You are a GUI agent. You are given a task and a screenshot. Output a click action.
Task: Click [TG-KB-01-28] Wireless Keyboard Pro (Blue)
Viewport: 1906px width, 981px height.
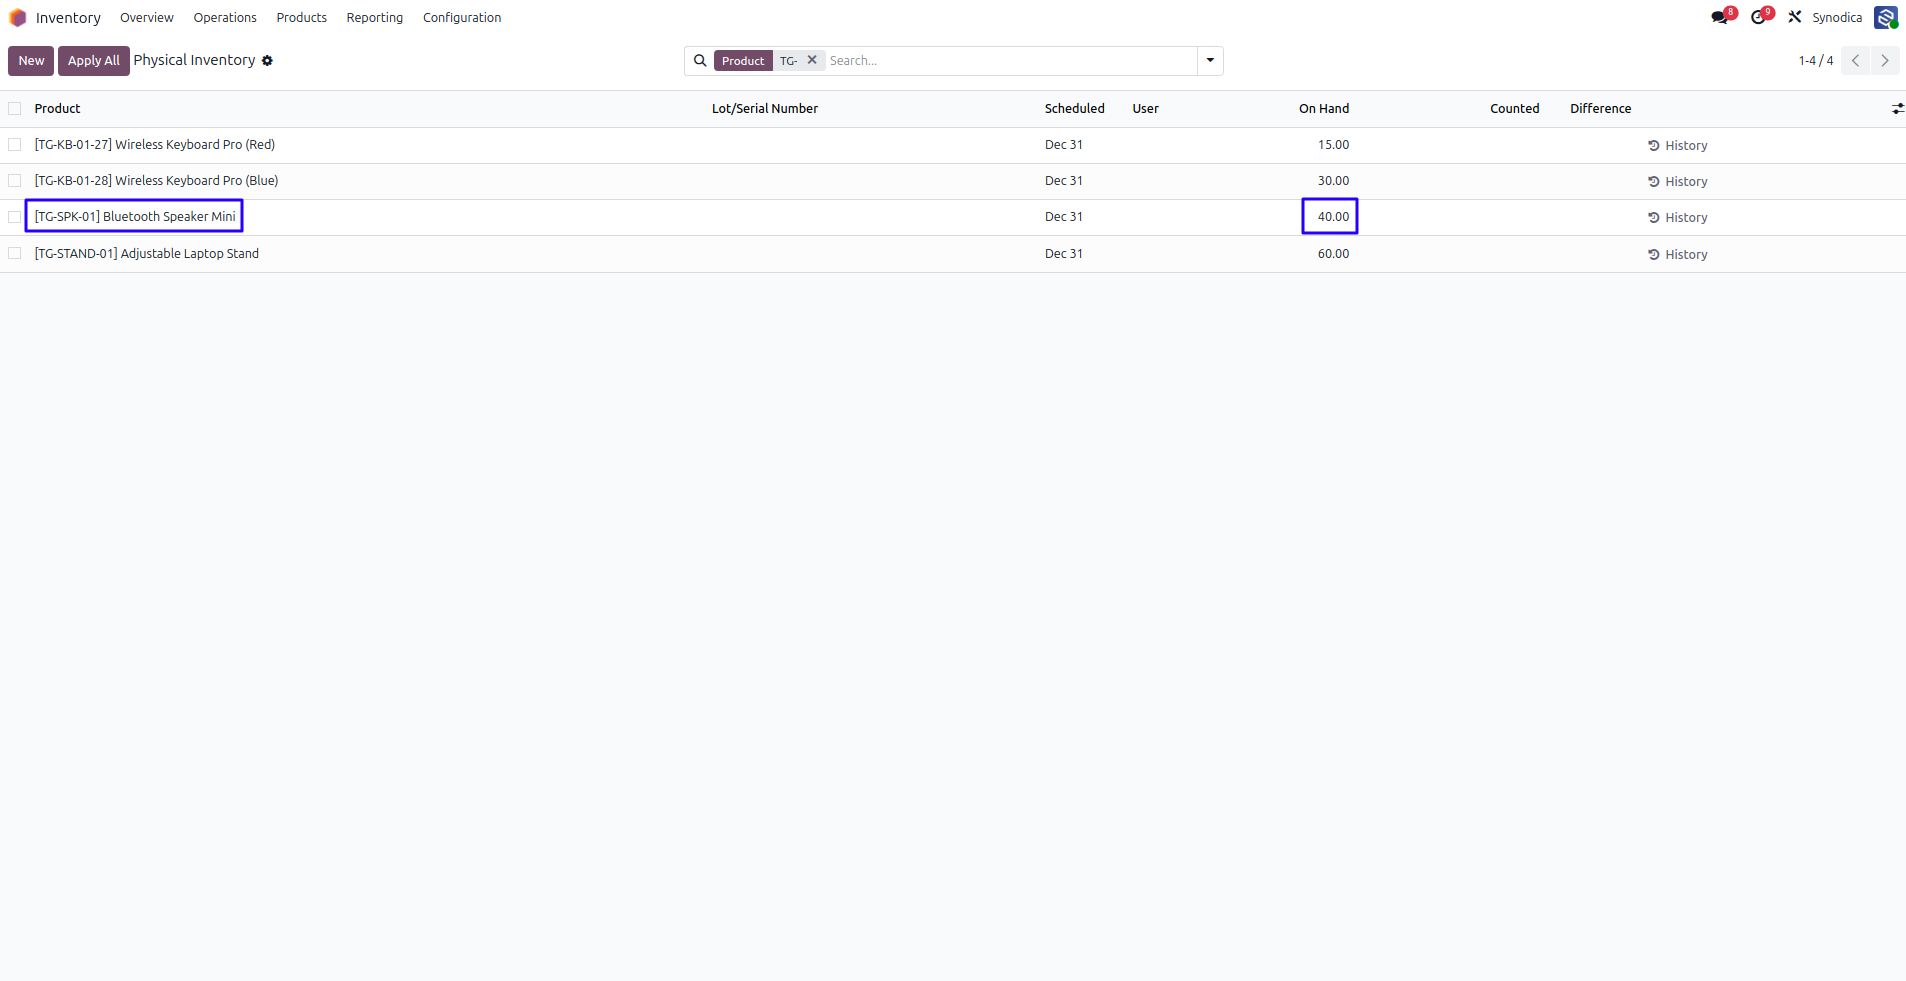pos(157,181)
